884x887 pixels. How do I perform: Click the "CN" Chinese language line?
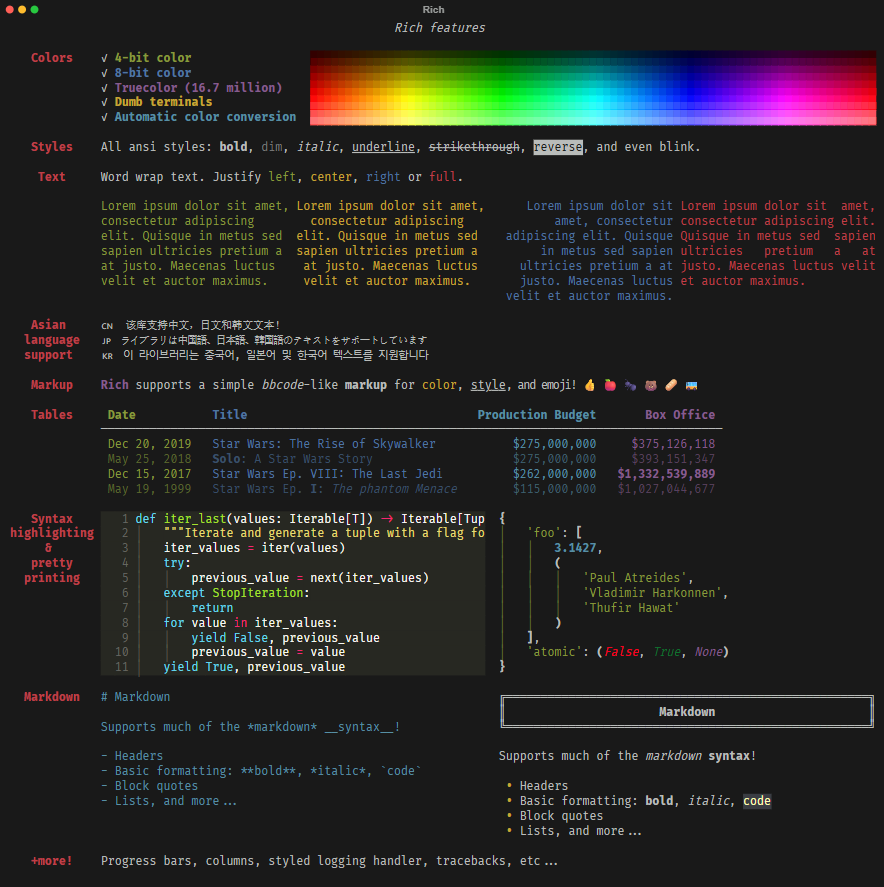(191, 325)
